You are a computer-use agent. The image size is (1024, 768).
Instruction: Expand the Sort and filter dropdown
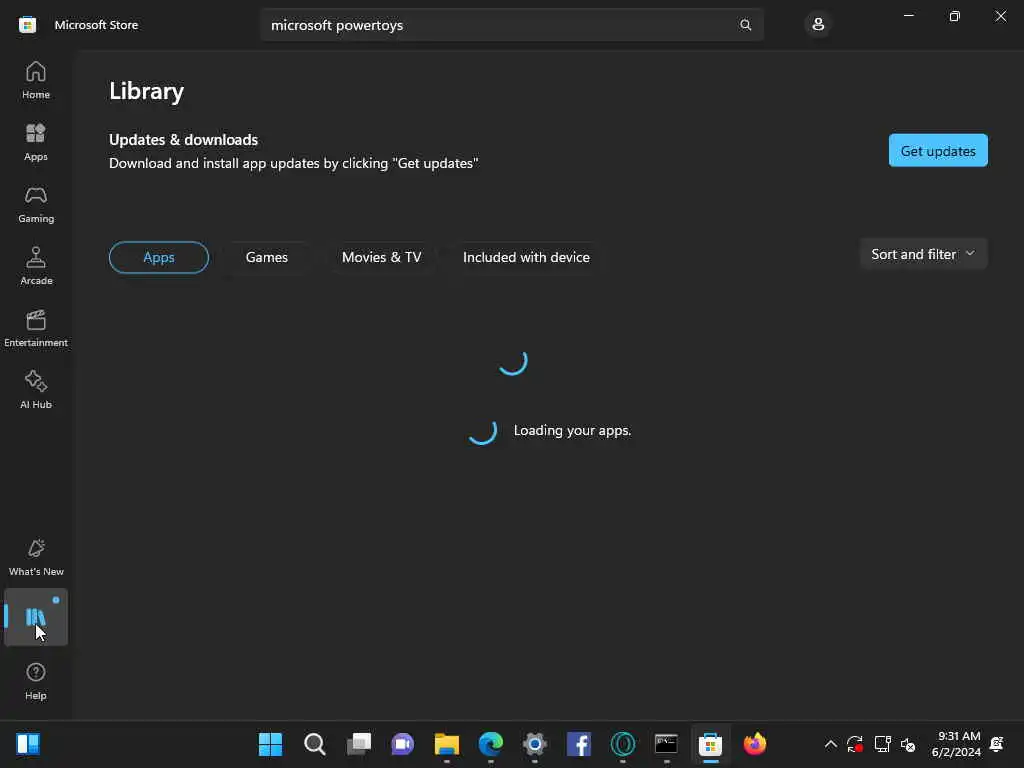(x=923, y=254)
